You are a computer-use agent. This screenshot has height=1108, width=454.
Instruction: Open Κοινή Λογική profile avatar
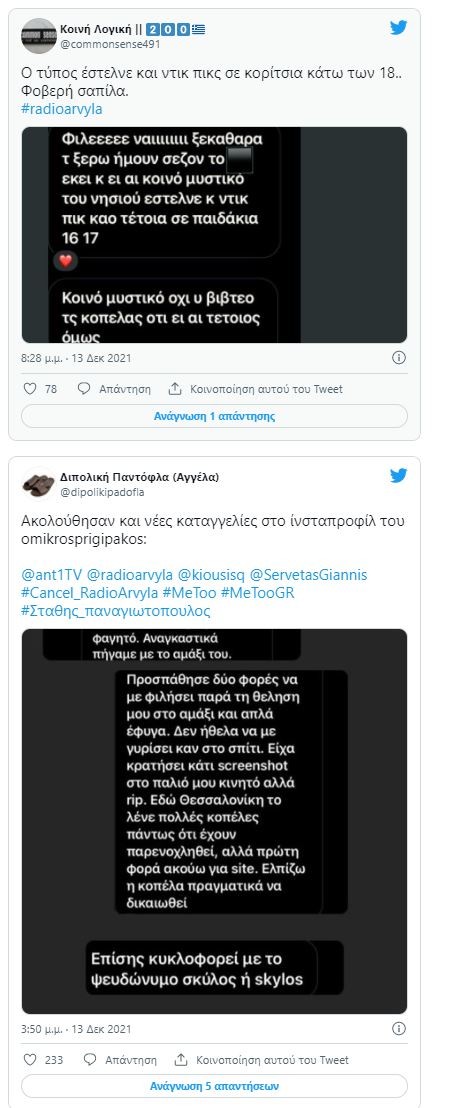39,36
